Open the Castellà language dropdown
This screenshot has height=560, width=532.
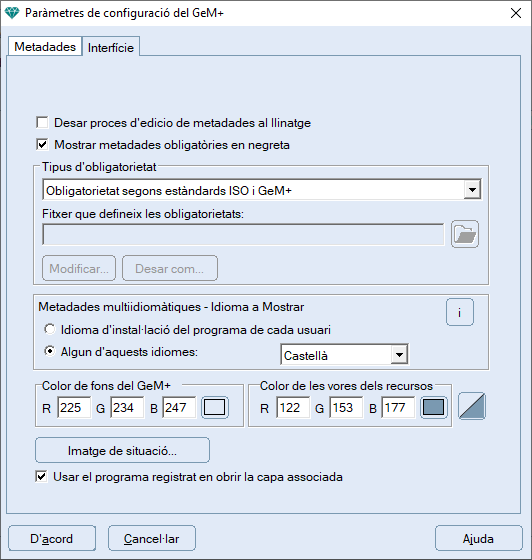tap(399, 355)
